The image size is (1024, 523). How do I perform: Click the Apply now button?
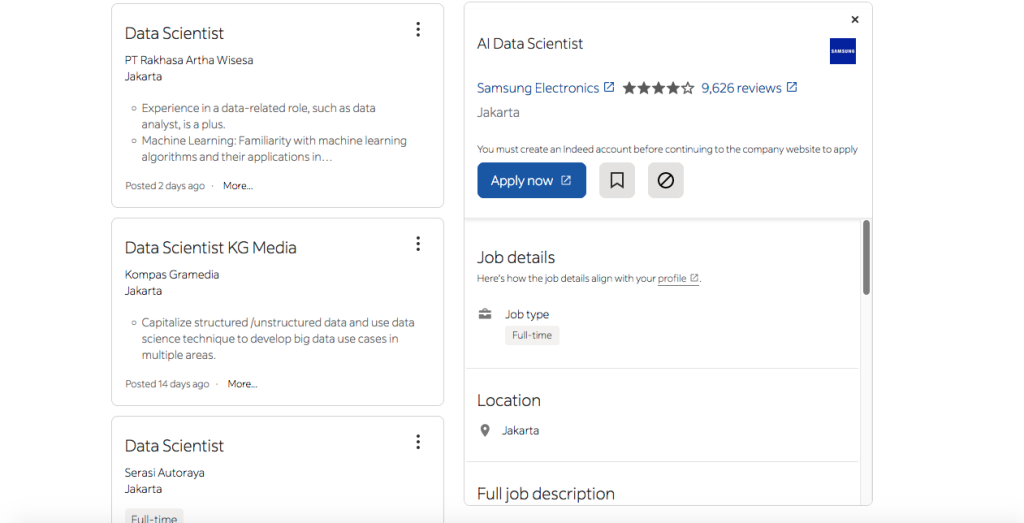tap(532, 180)
